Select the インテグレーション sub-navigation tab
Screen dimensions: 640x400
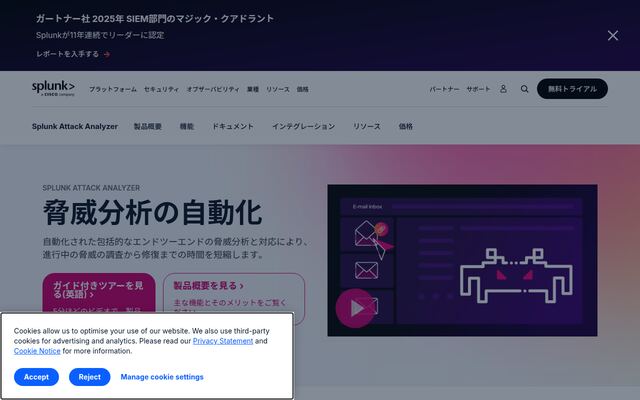pyautogui.click(x=303, y=127)
